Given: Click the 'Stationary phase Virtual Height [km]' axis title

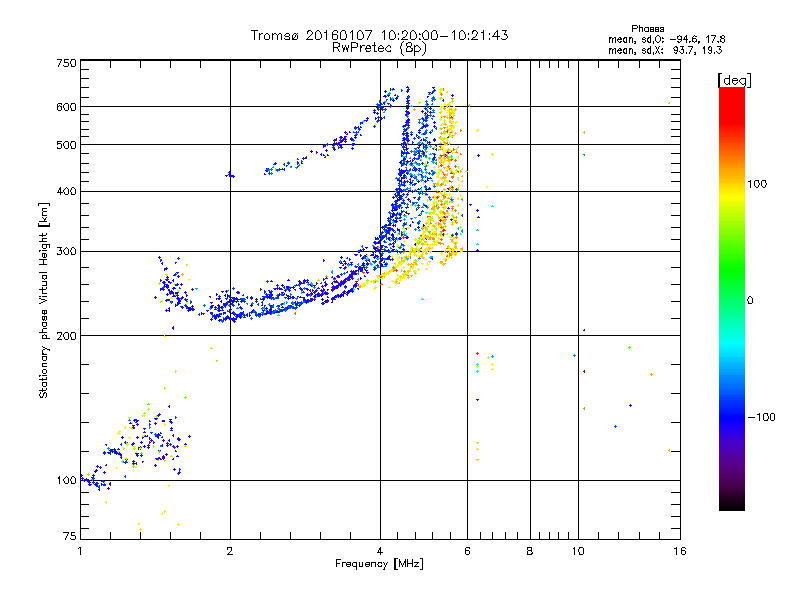Looking at the screenshot, I should click(x=44, y=300).
